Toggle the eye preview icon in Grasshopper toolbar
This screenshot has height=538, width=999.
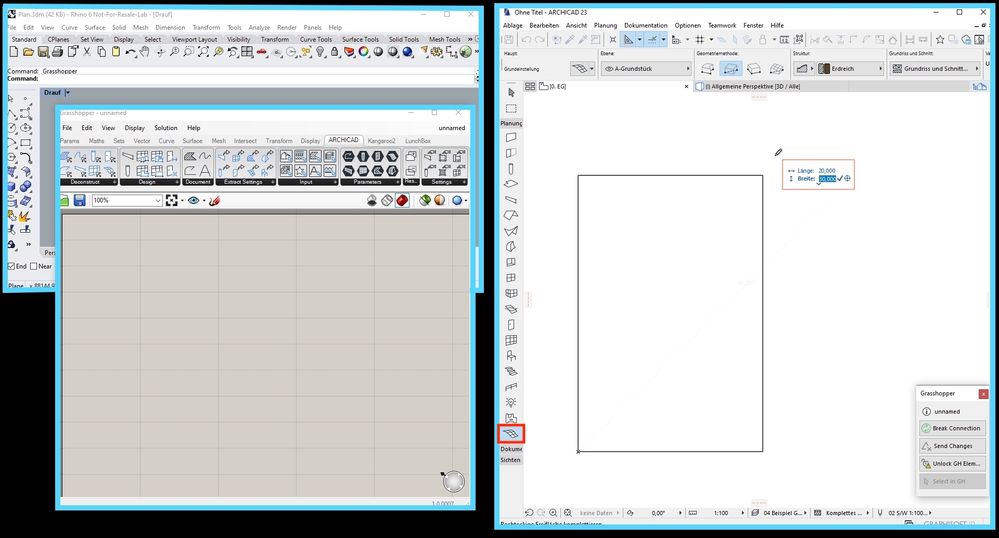tap(194, 200)
